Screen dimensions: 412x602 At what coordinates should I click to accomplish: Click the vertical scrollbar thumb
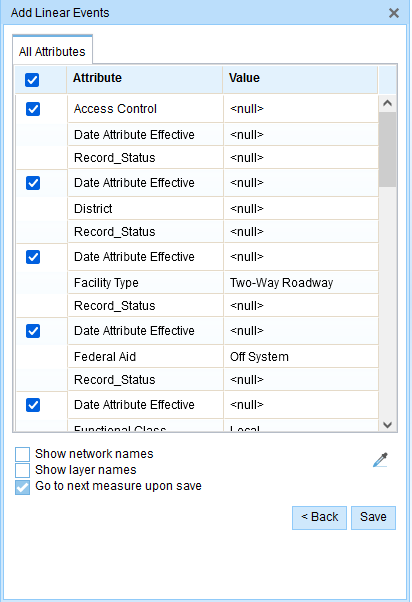[x=387, y=150]
